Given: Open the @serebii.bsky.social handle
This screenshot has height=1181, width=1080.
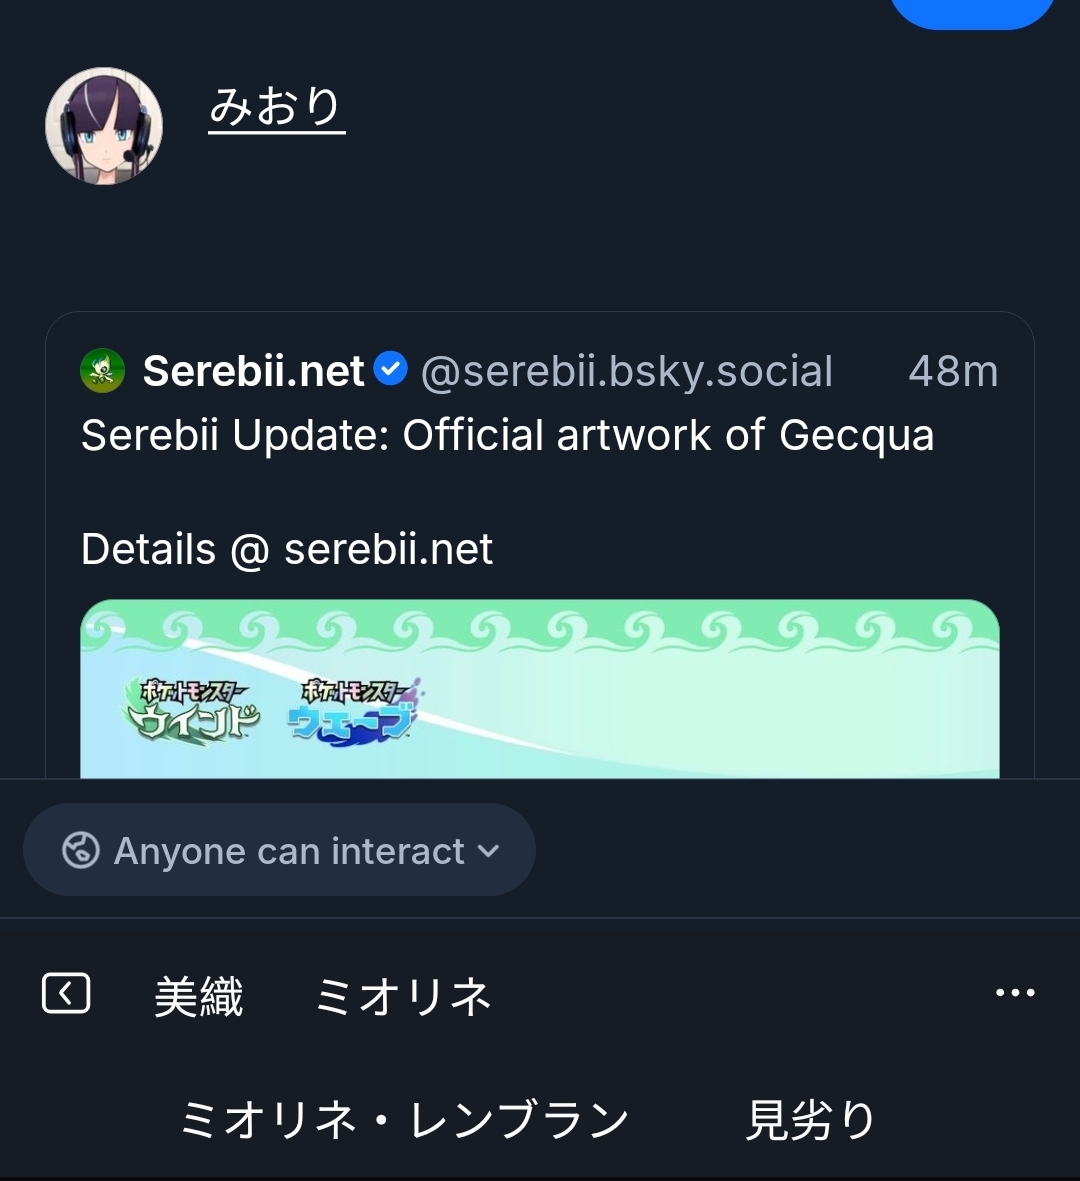Looking at the screenshot, I should click(x=626, y=371).
